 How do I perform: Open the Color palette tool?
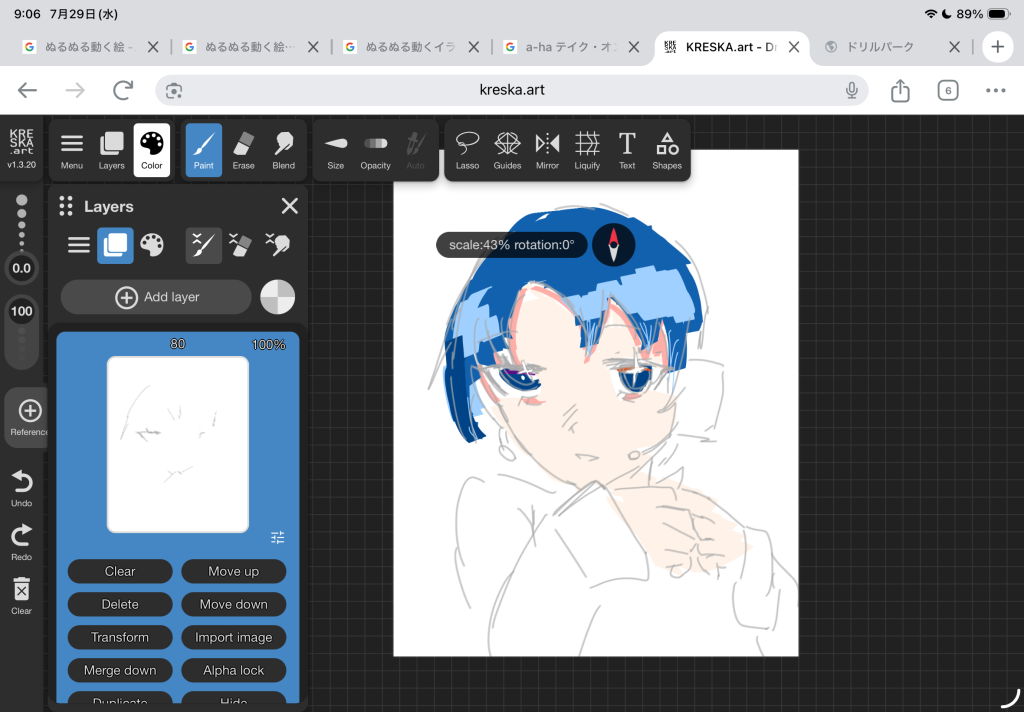[152, 150]
